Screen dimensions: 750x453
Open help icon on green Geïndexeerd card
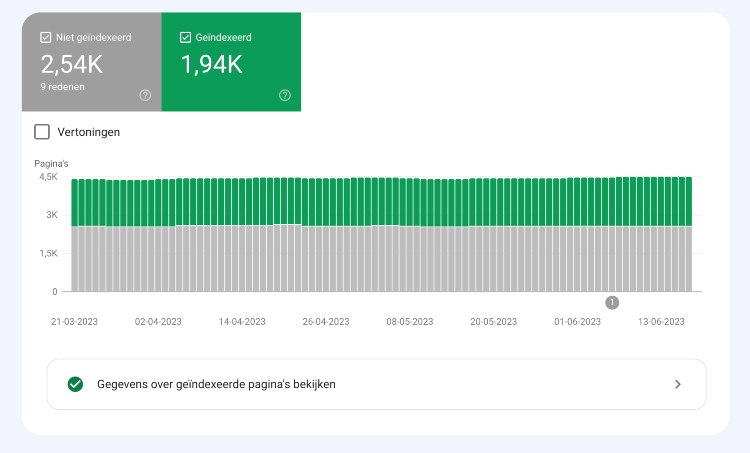pyautogui.click(x=285, y=95)
